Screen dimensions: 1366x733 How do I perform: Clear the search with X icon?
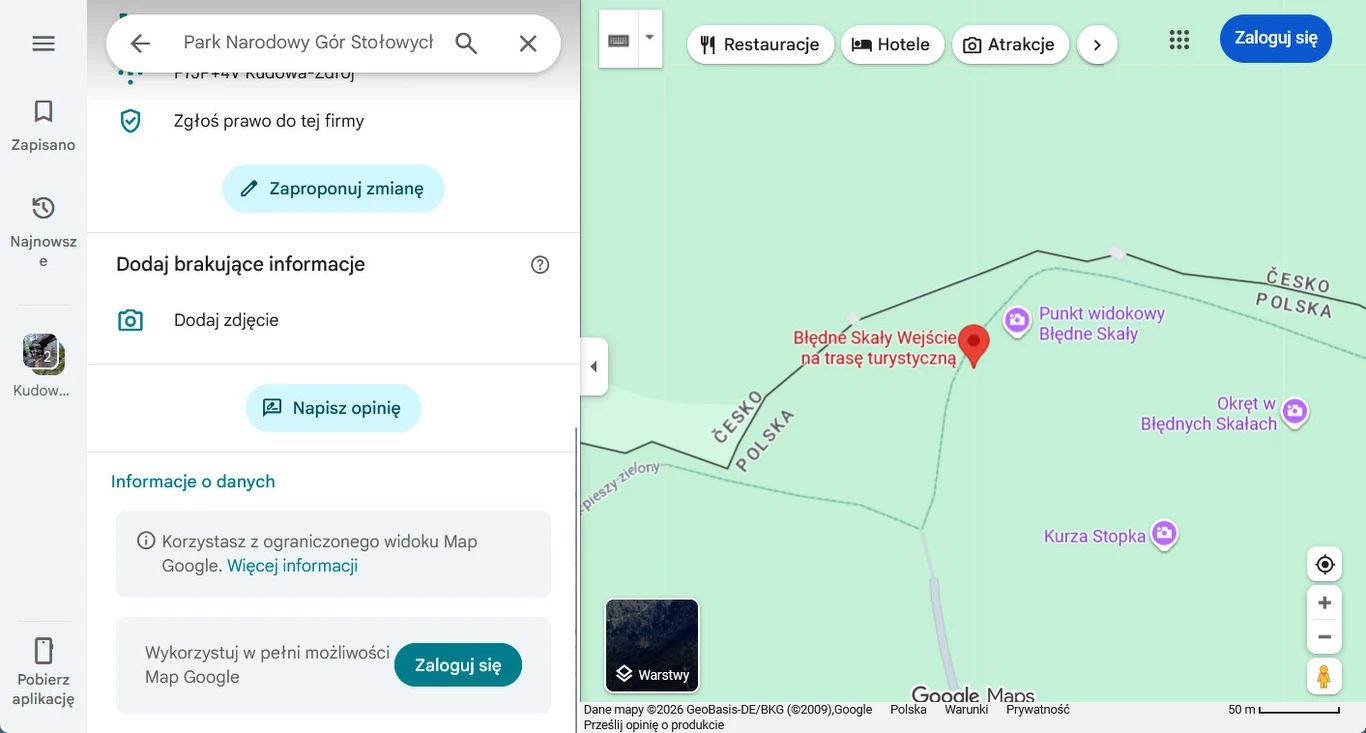click(528, 43)
